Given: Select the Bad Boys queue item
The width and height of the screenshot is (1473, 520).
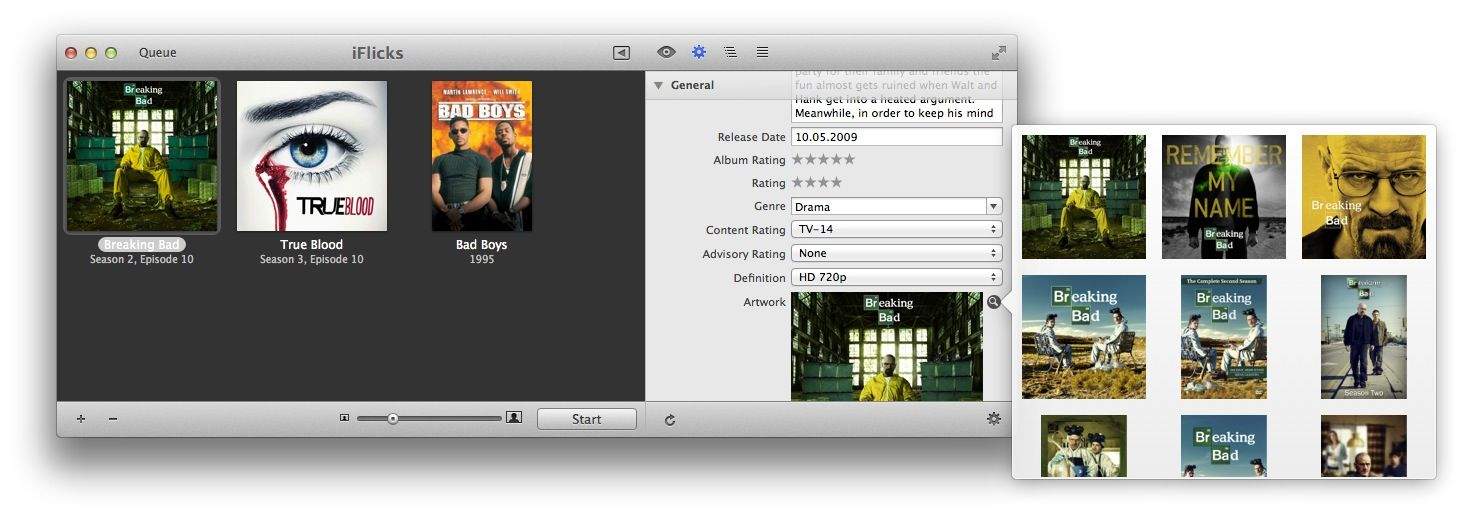Looking at the screenshot, I should [482, 156].
